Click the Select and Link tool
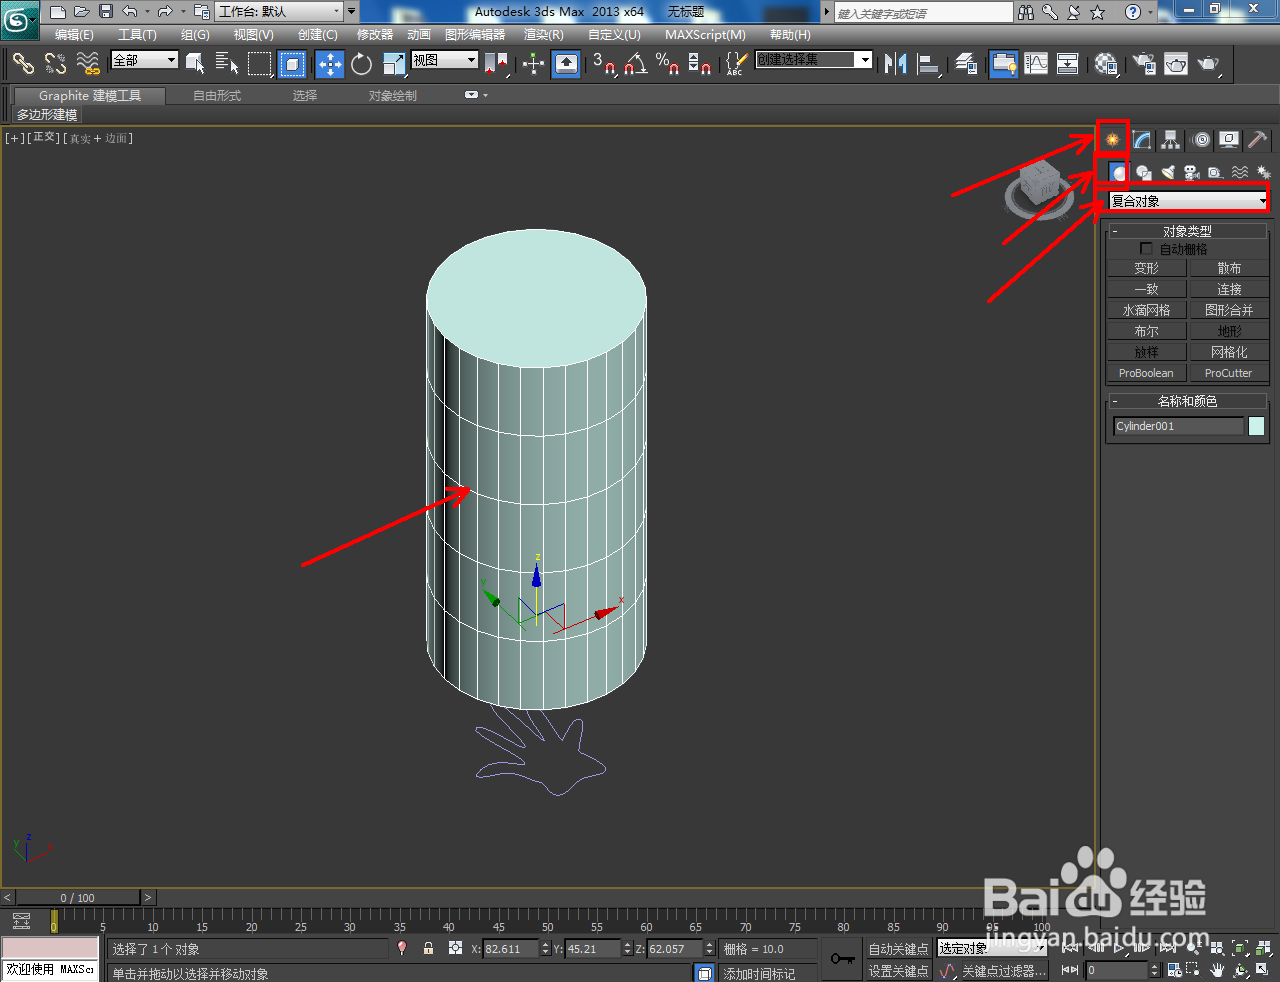 pyautogui.click(x=23, y=64)
